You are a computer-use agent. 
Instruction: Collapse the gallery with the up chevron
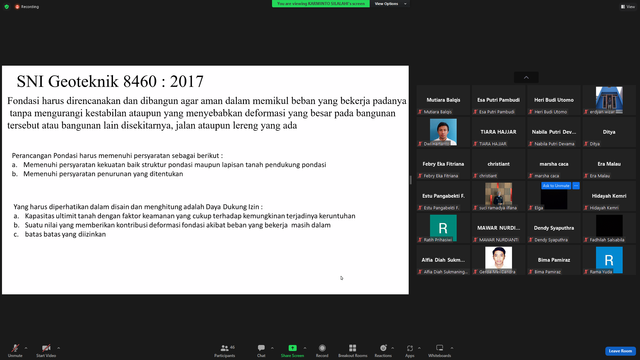point(526,78)
